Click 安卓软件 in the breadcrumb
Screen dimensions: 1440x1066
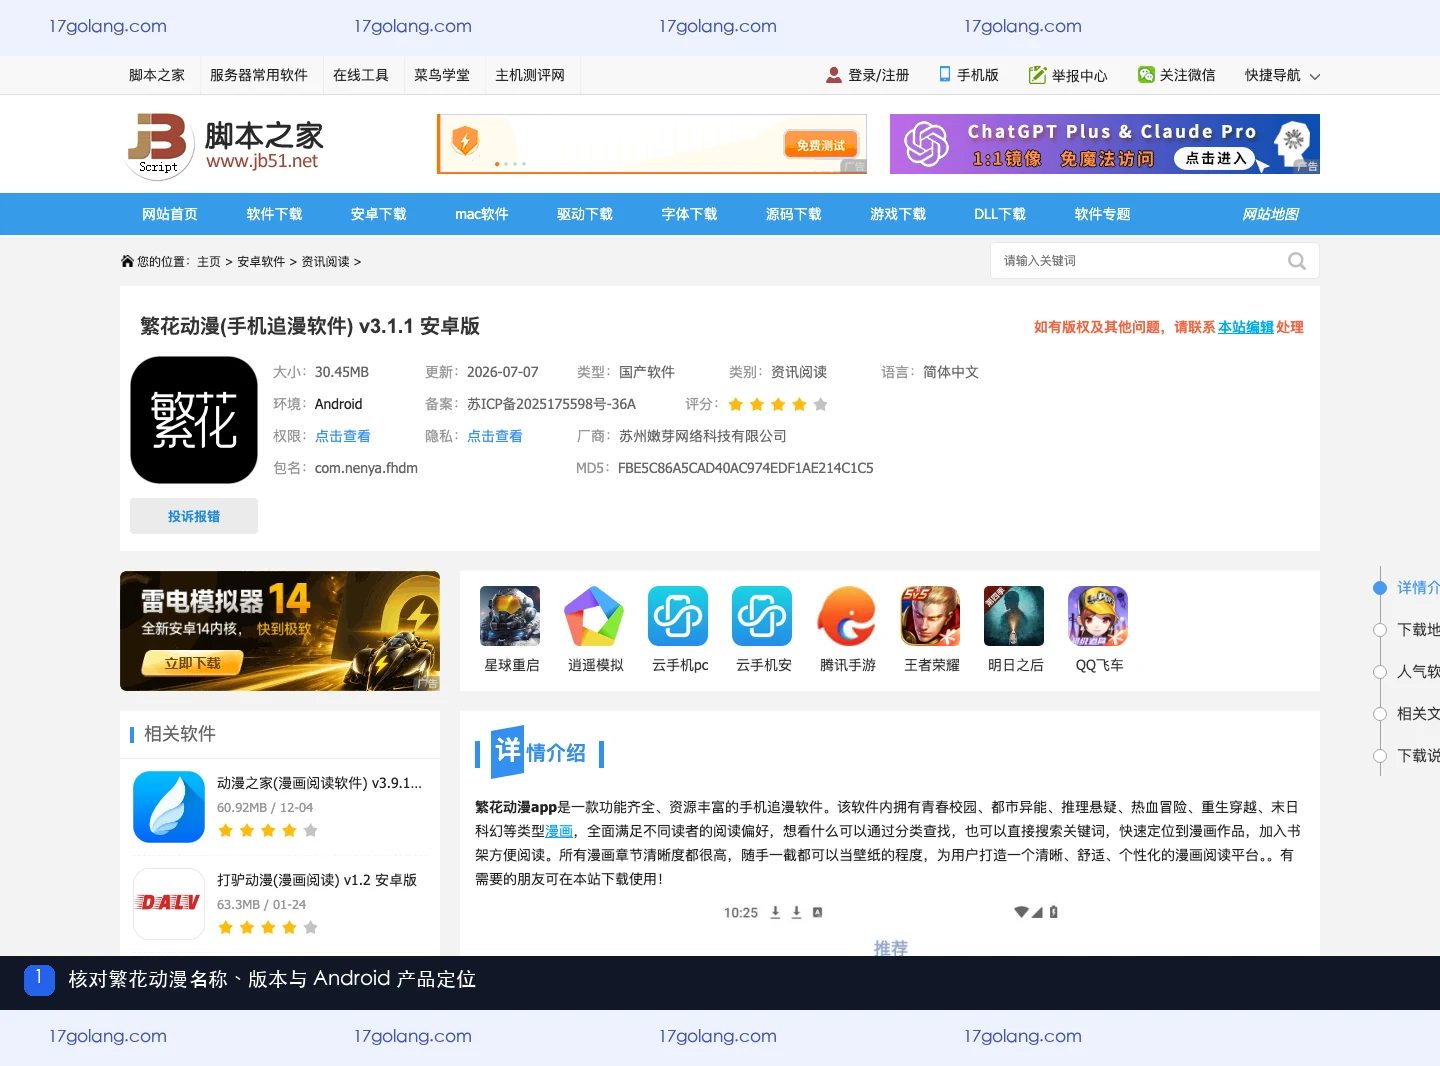tap(261, 262)
